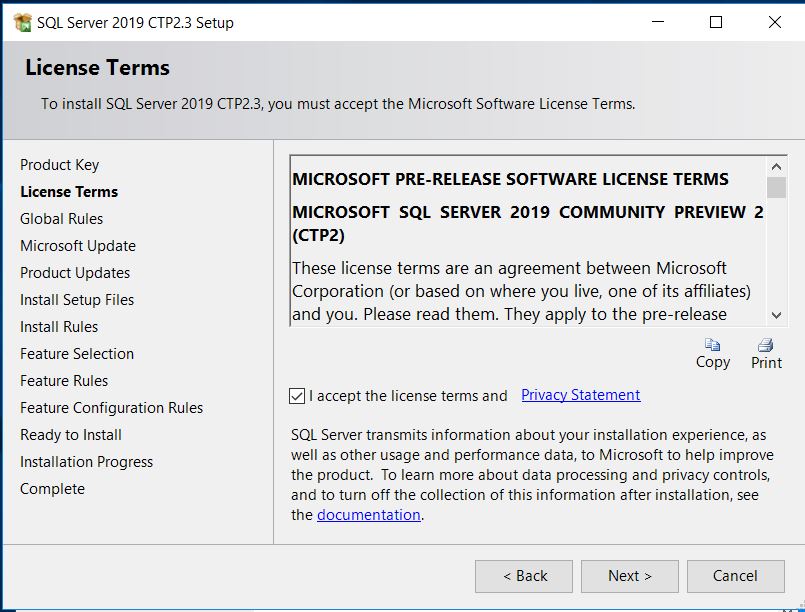Select Ready to Install in the sidebar
This screenshot has height=612, width=805.
[71, 435]
